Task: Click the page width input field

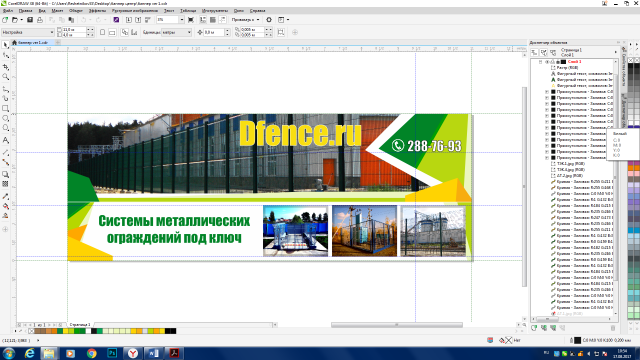Action: (74, 30)
